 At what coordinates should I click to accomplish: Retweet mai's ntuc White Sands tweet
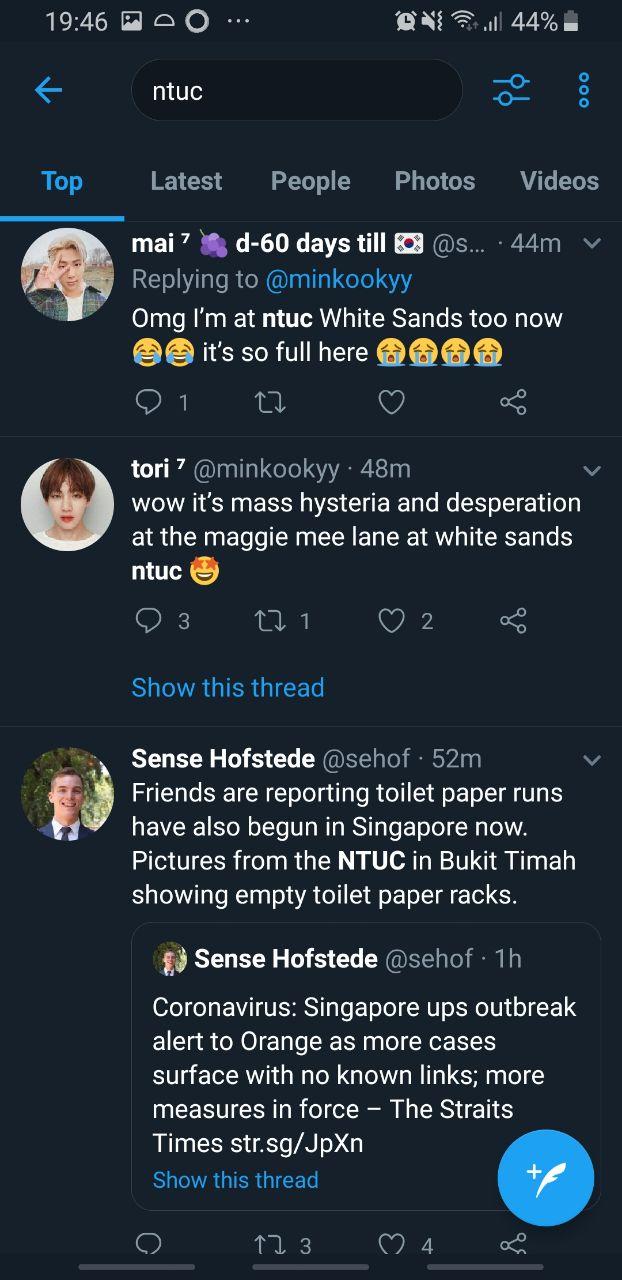(268, 402)
